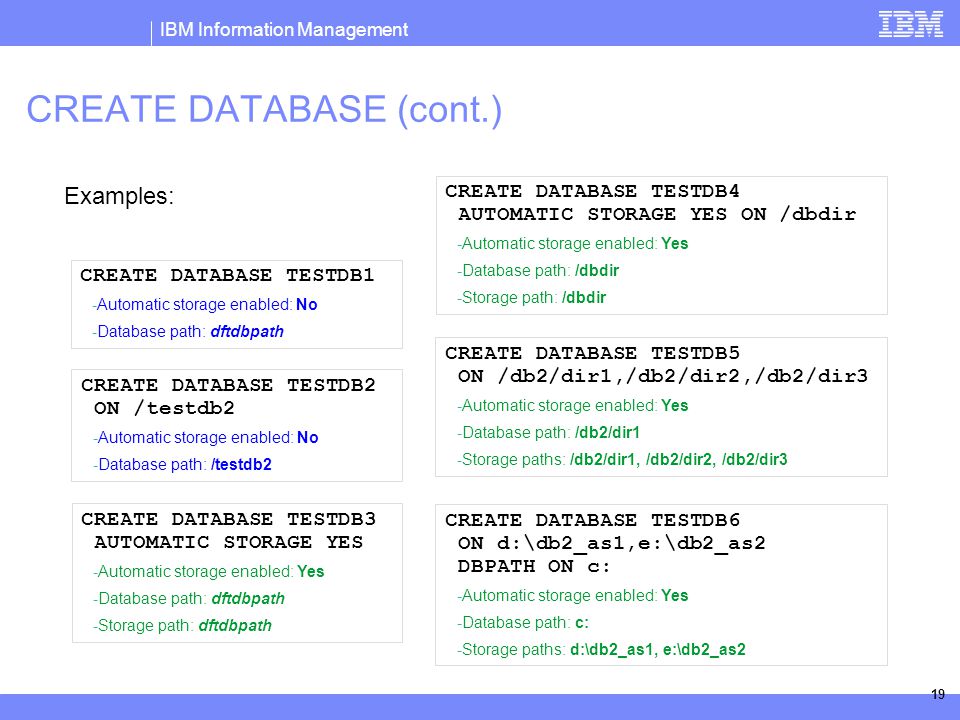
Task: Click 'ON d:\db2_as1,e:\db2_as2' command line
Action: point(612,544)
